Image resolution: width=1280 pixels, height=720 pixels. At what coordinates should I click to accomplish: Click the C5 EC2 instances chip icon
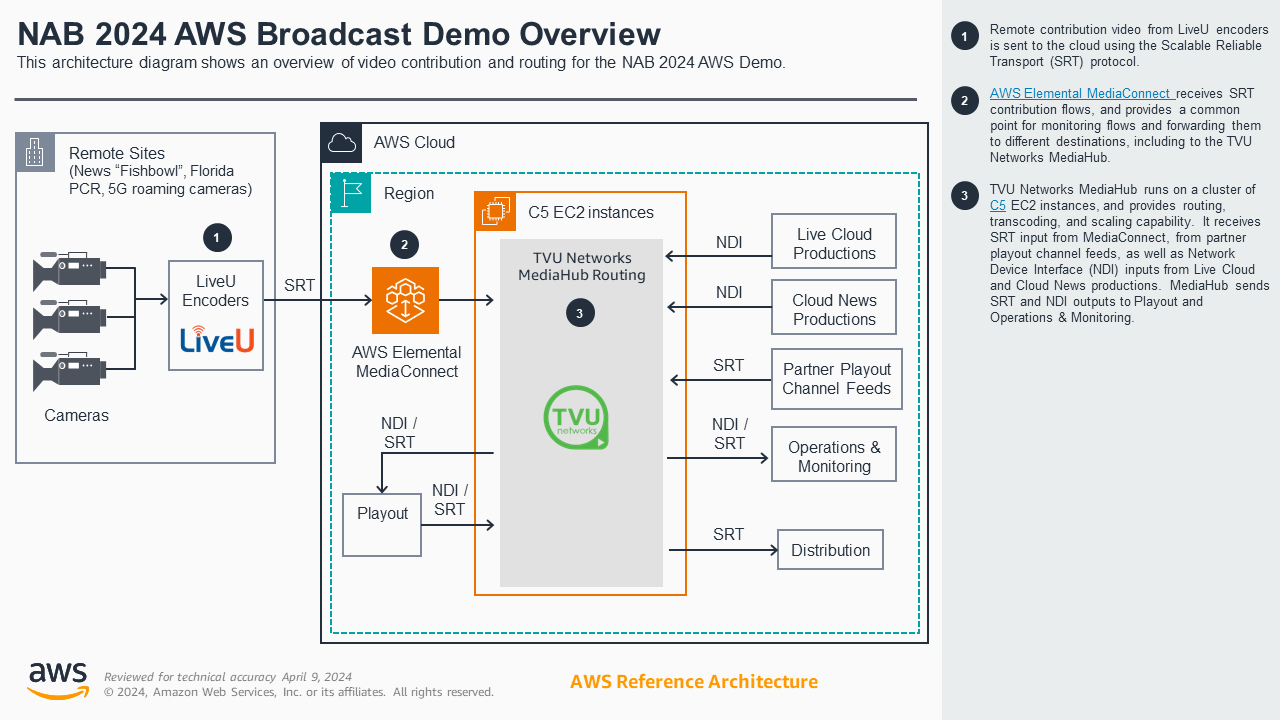495,212
